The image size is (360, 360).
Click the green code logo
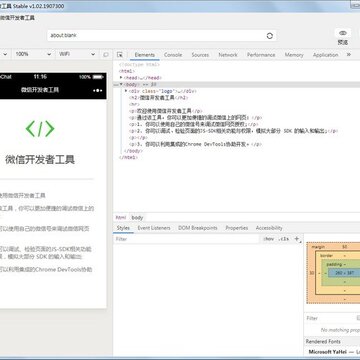40,129
